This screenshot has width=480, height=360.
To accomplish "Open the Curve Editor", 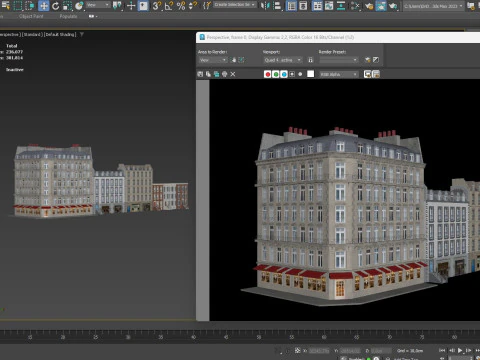I will (329, 5).
